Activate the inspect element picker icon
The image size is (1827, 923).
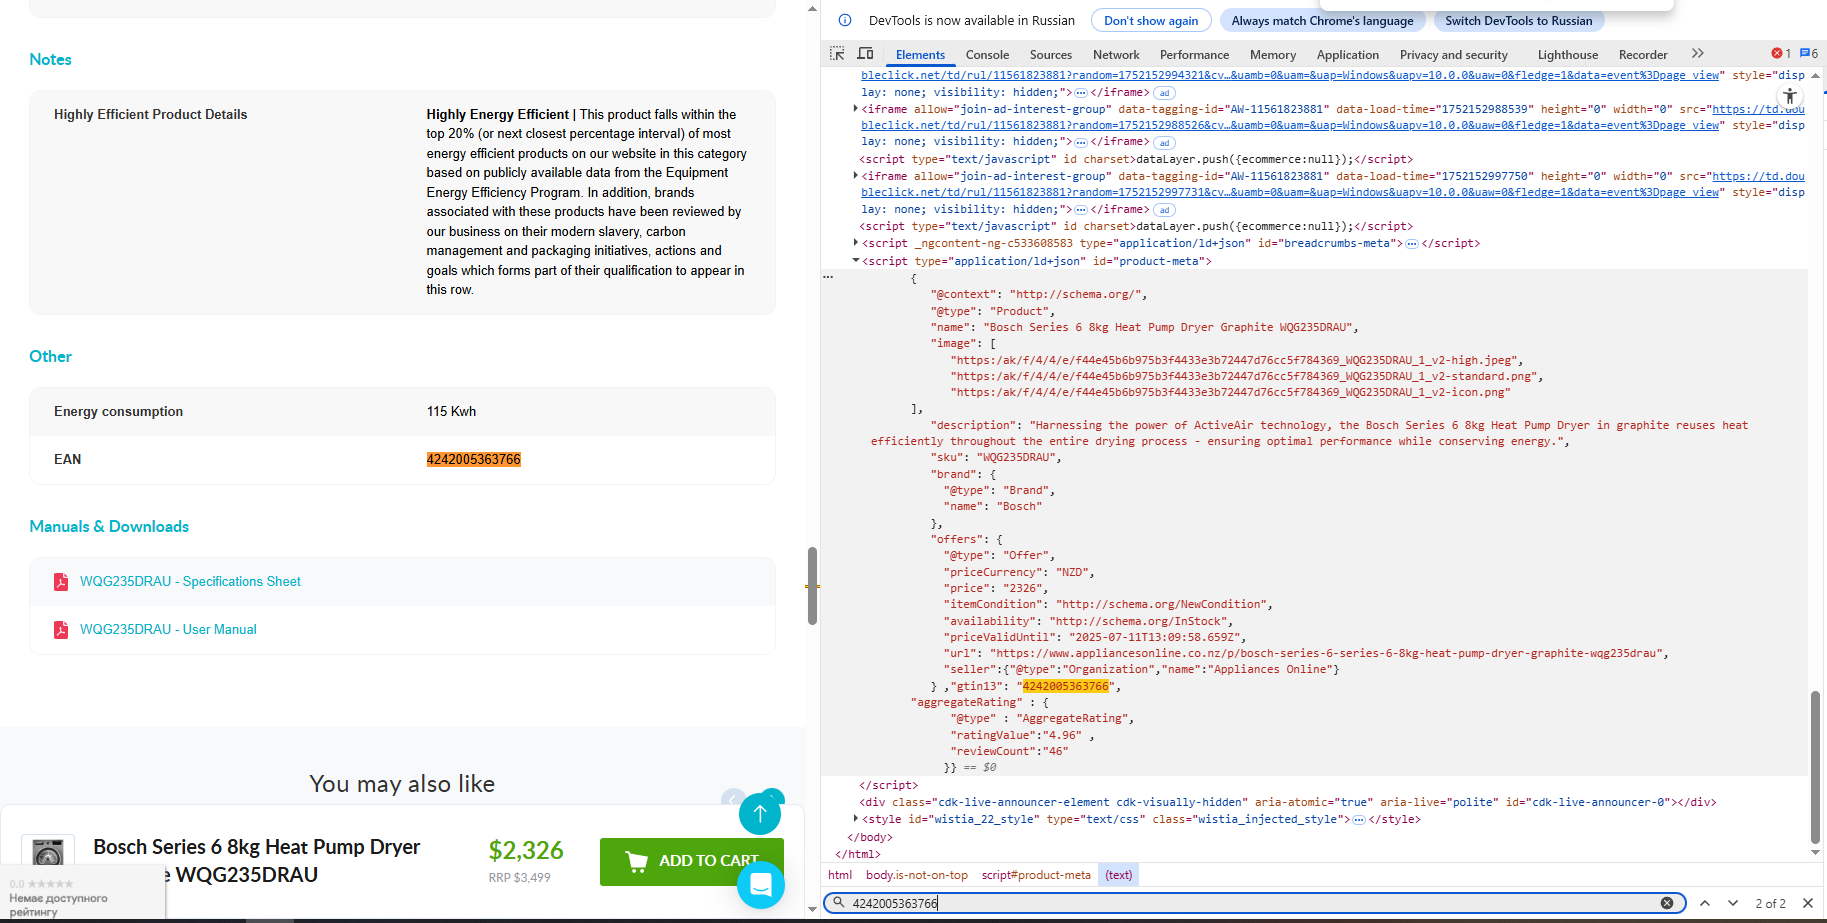[837, 54]
